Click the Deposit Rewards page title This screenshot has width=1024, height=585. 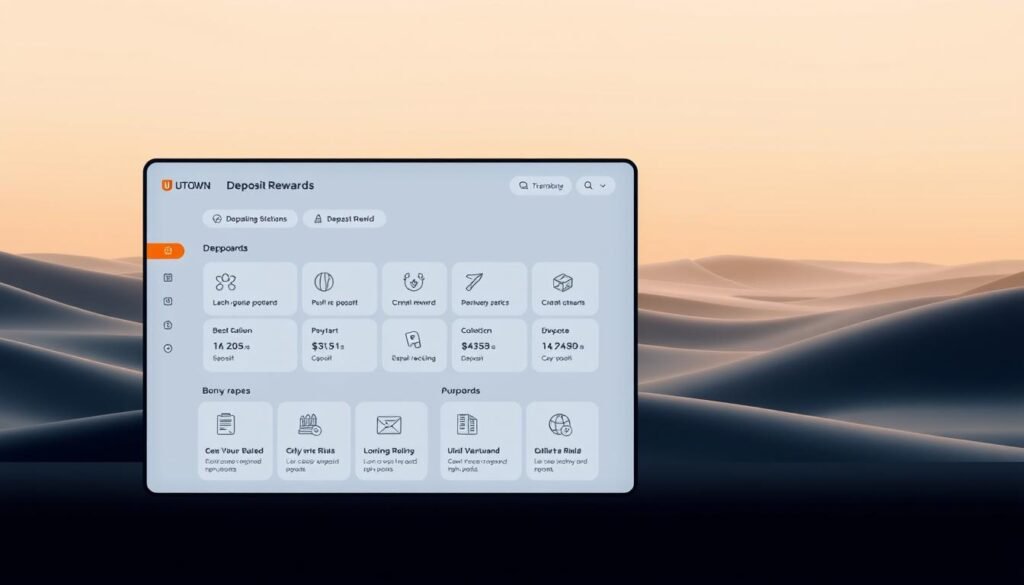270,186
